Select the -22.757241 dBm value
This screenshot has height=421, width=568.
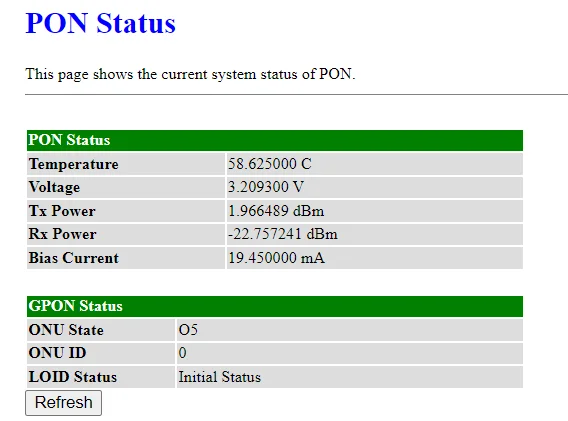point(283,234)
